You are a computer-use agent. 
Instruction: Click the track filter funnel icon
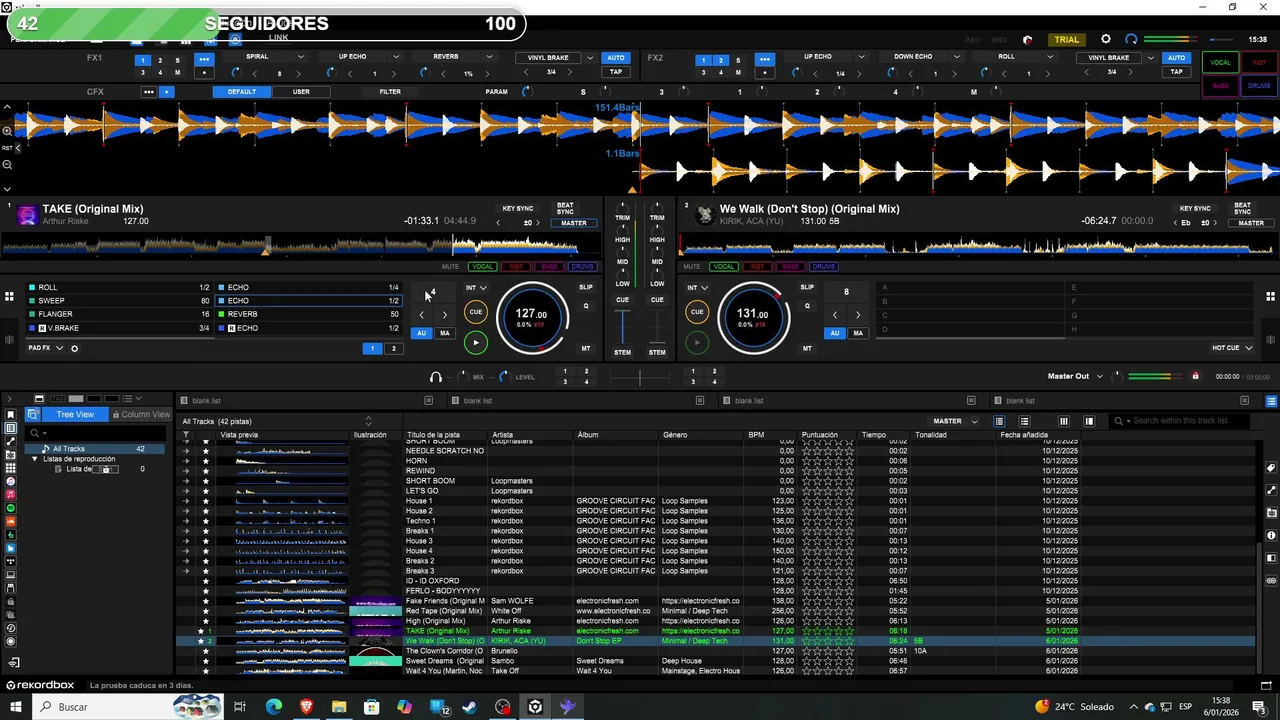(x=185, y=435)
